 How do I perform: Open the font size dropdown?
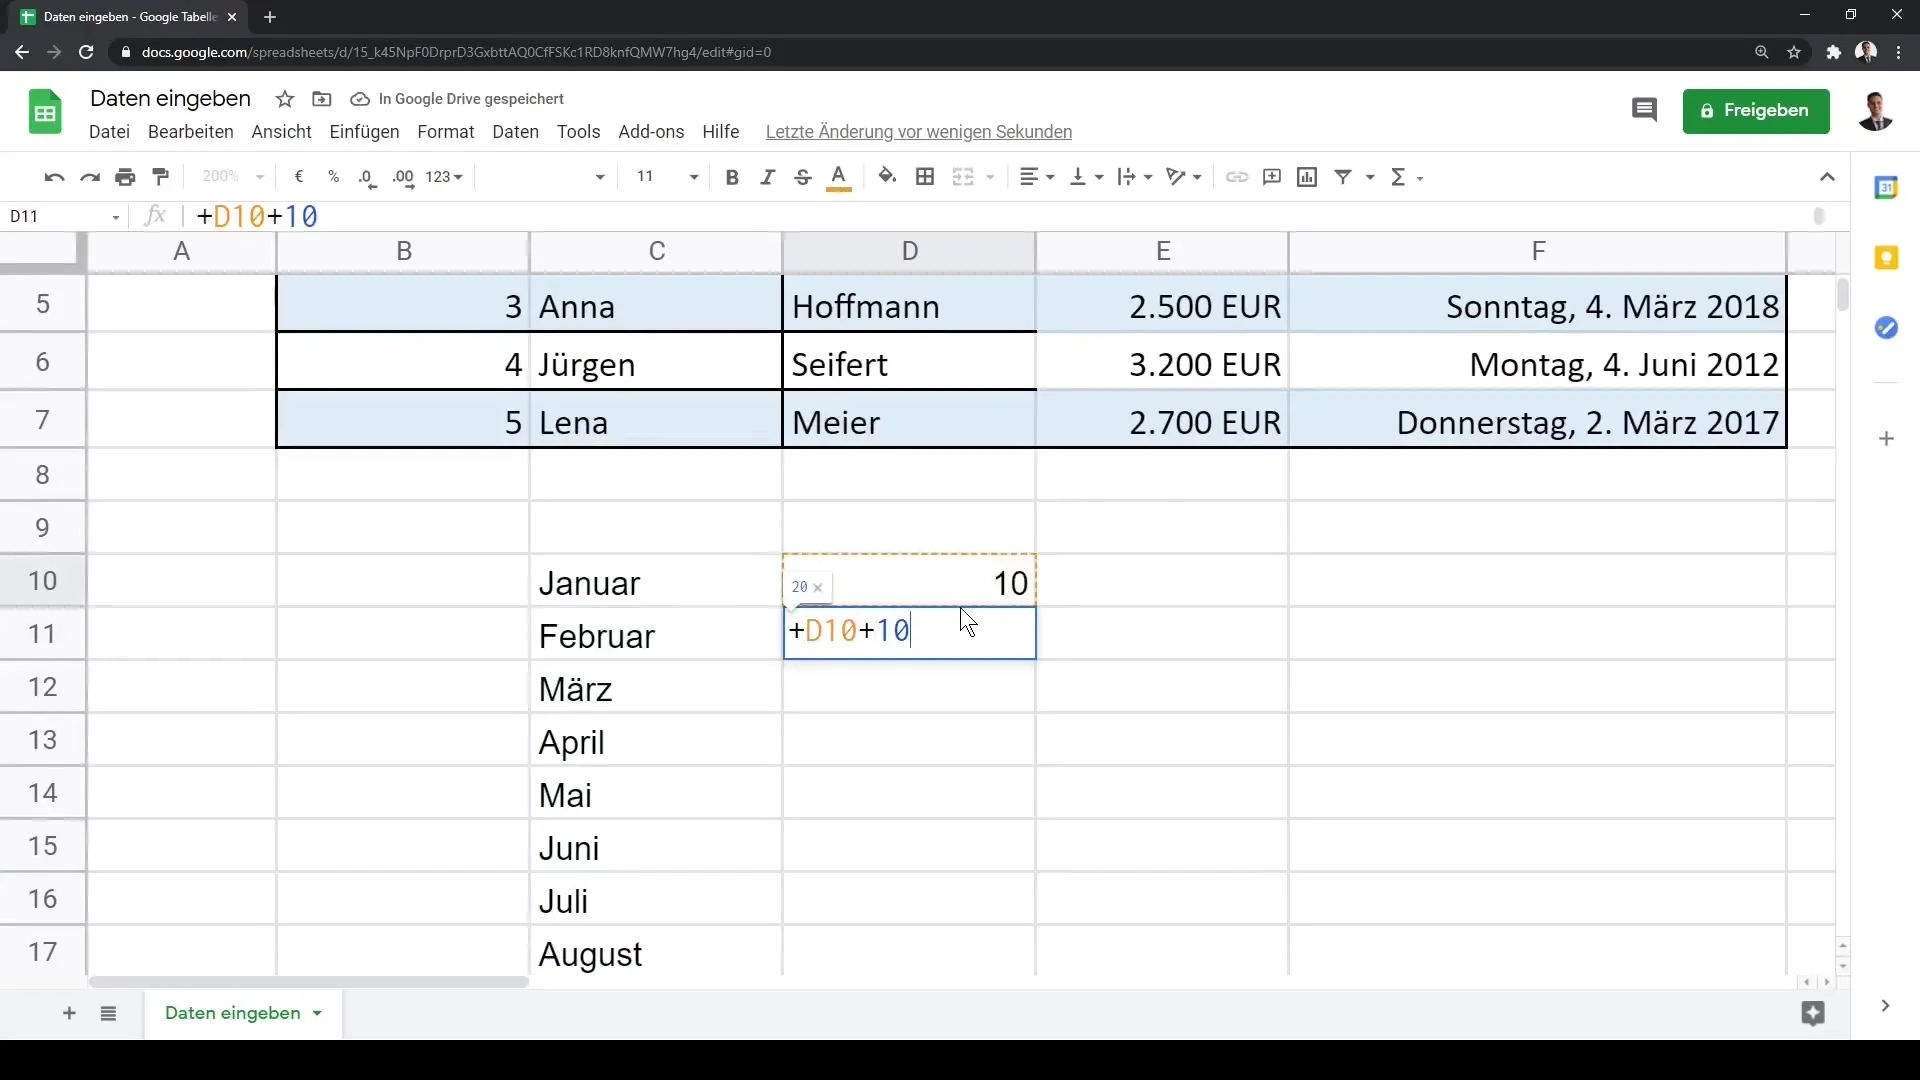coord(666,177)
